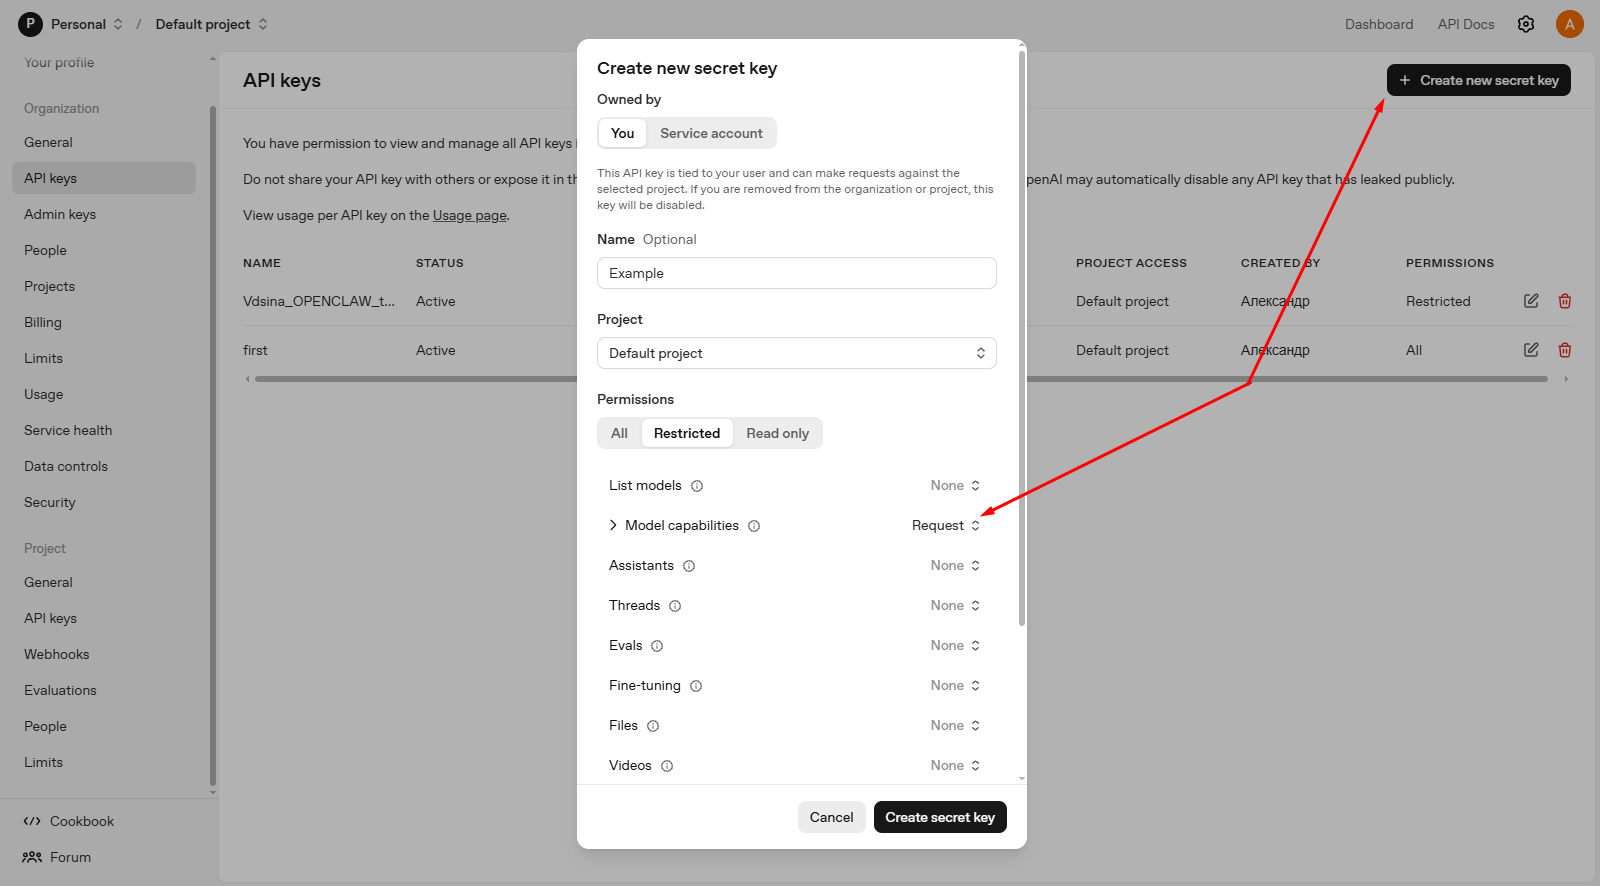1600x886 pixels.
Task: Cancel the new secret key dialog
Action: (x=831, y=817)
